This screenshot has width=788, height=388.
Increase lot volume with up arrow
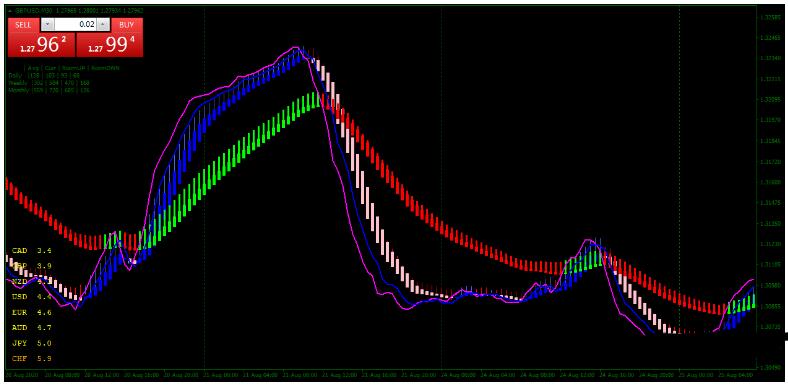click(103, 25)
